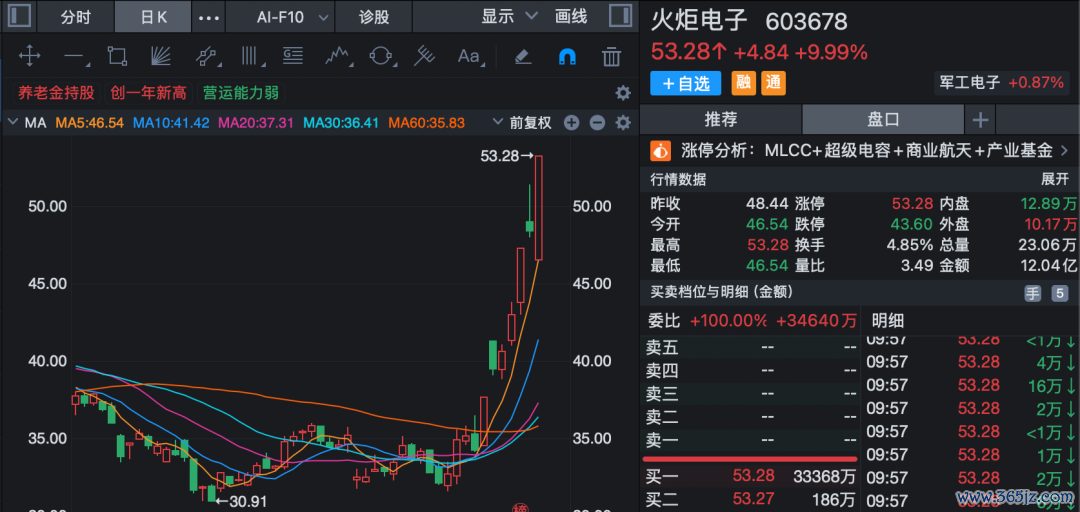Toggle the 画线 drawing tools
The width and height of the screenshot is (1080, 512).
[x=571, y=17]
